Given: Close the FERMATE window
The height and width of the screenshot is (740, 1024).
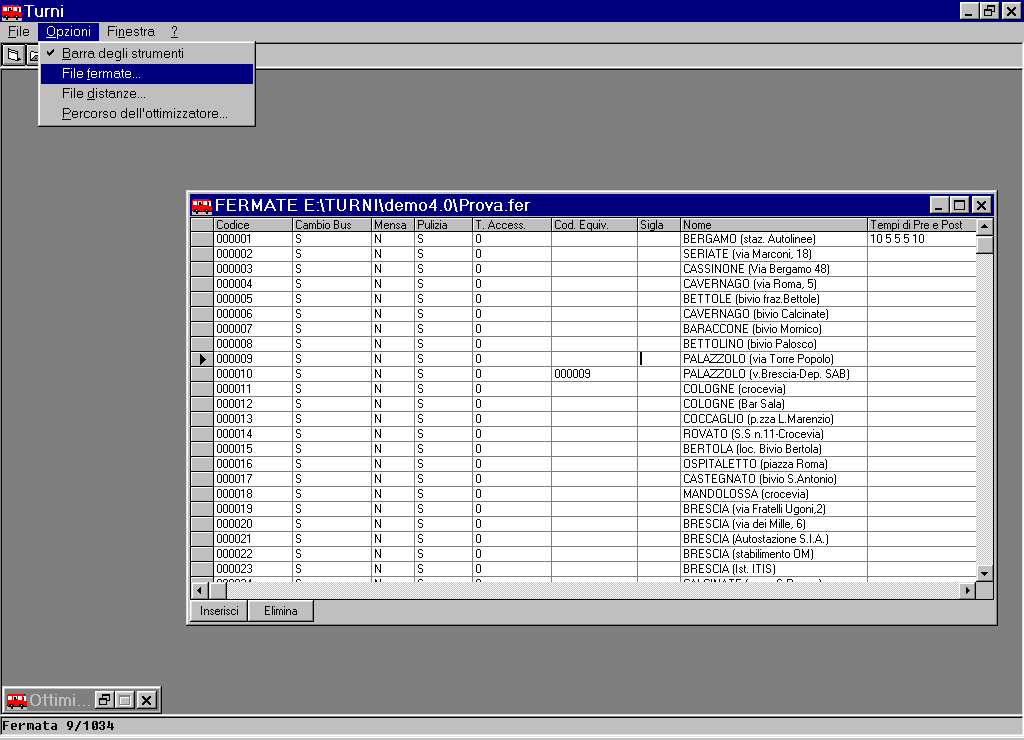Looking at the screenshot, I should (x=981, y=205).
